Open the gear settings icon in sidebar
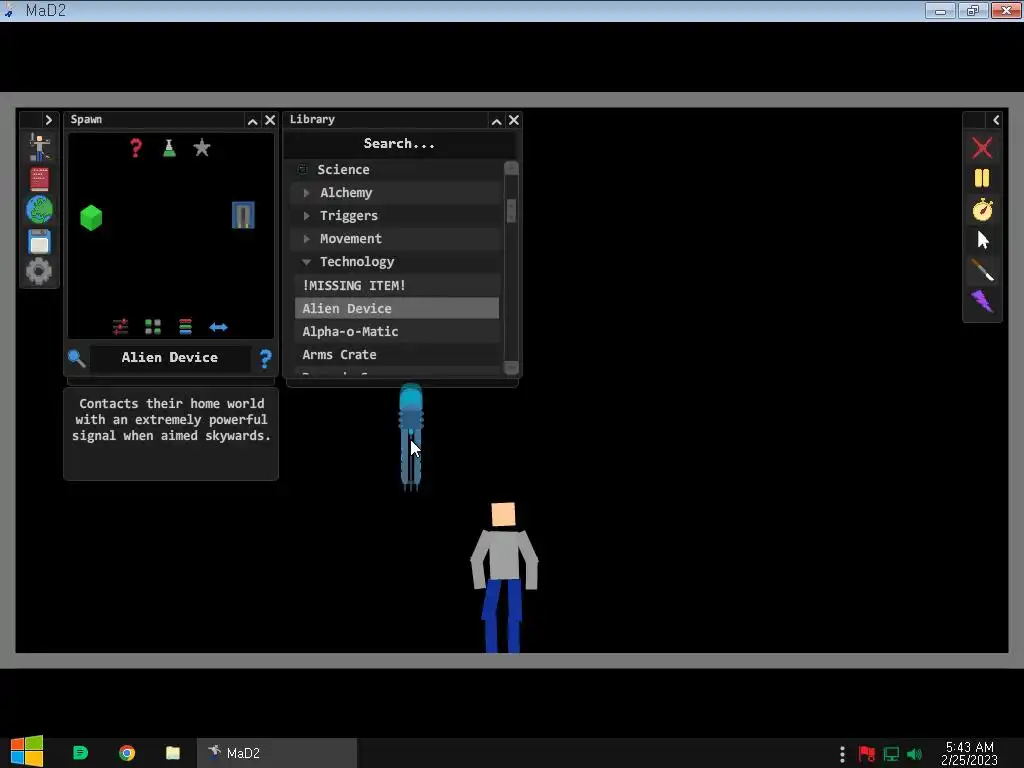This screenshot has height=768, width=1024. [x=39, y=271]
